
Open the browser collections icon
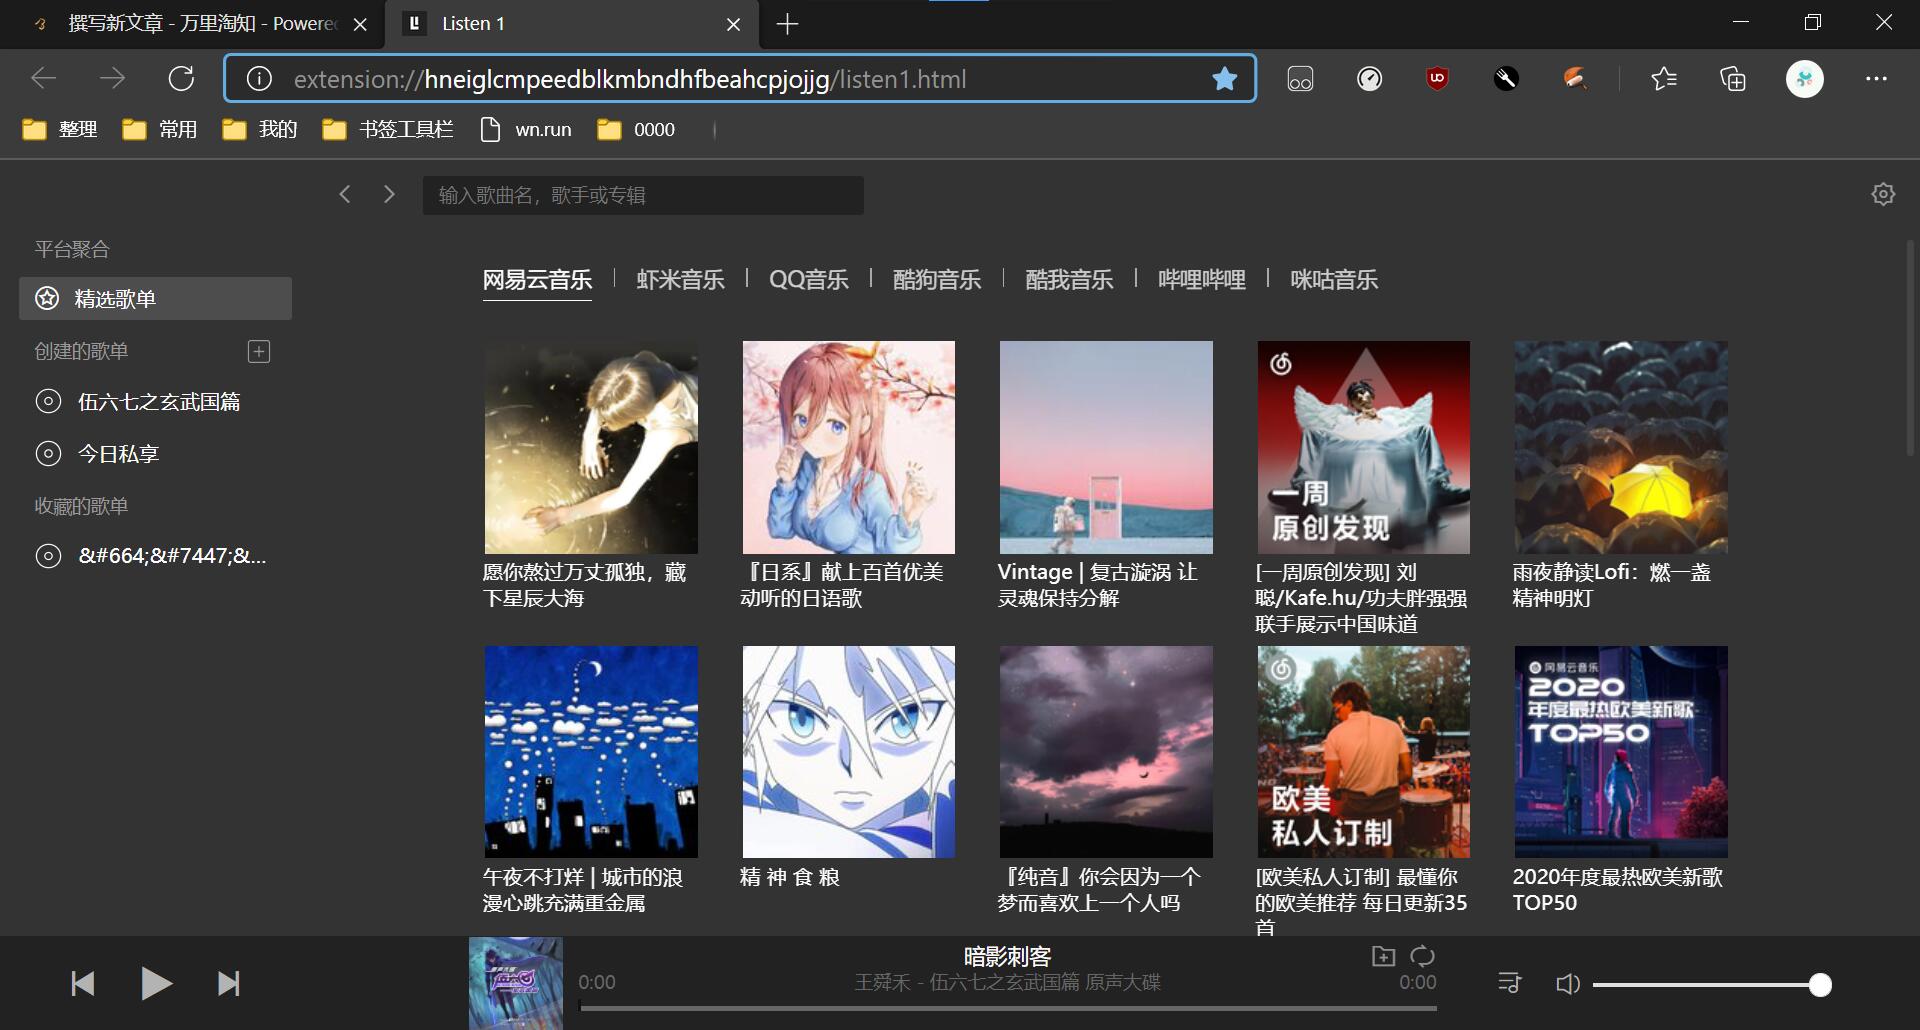[x=1733, y=78]
